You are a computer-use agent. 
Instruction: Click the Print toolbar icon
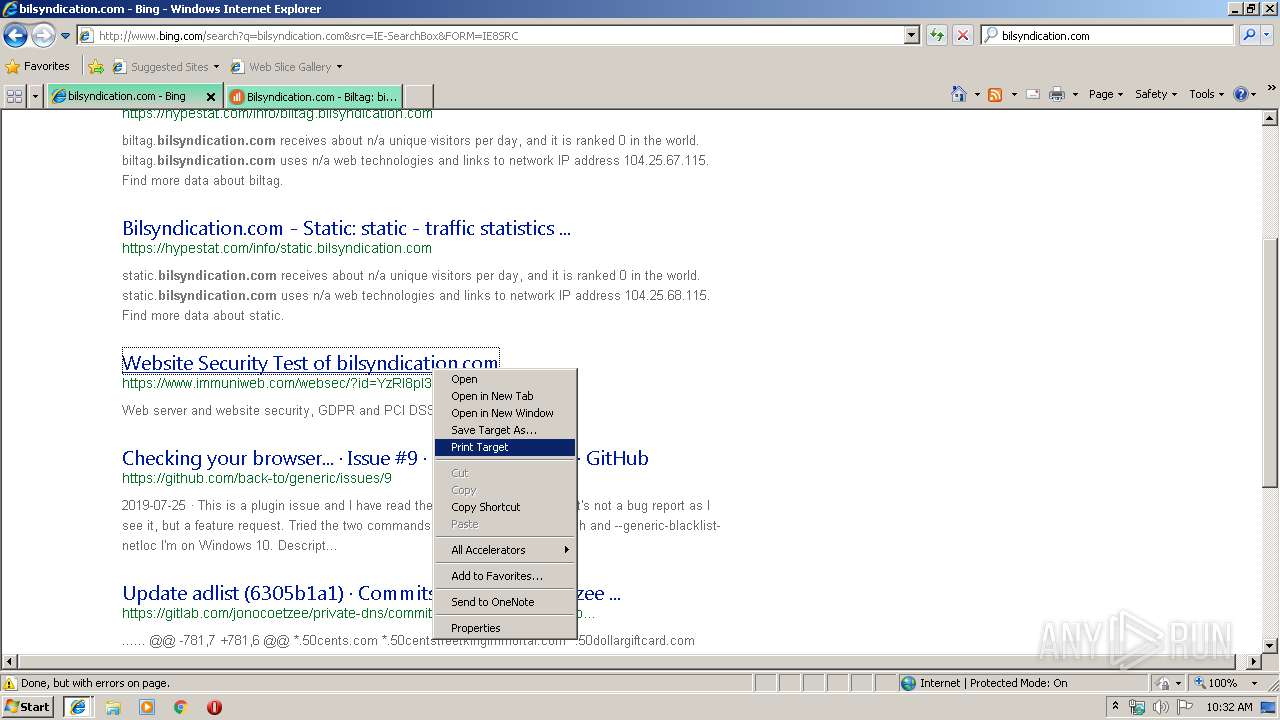(x=1057, y=94)
